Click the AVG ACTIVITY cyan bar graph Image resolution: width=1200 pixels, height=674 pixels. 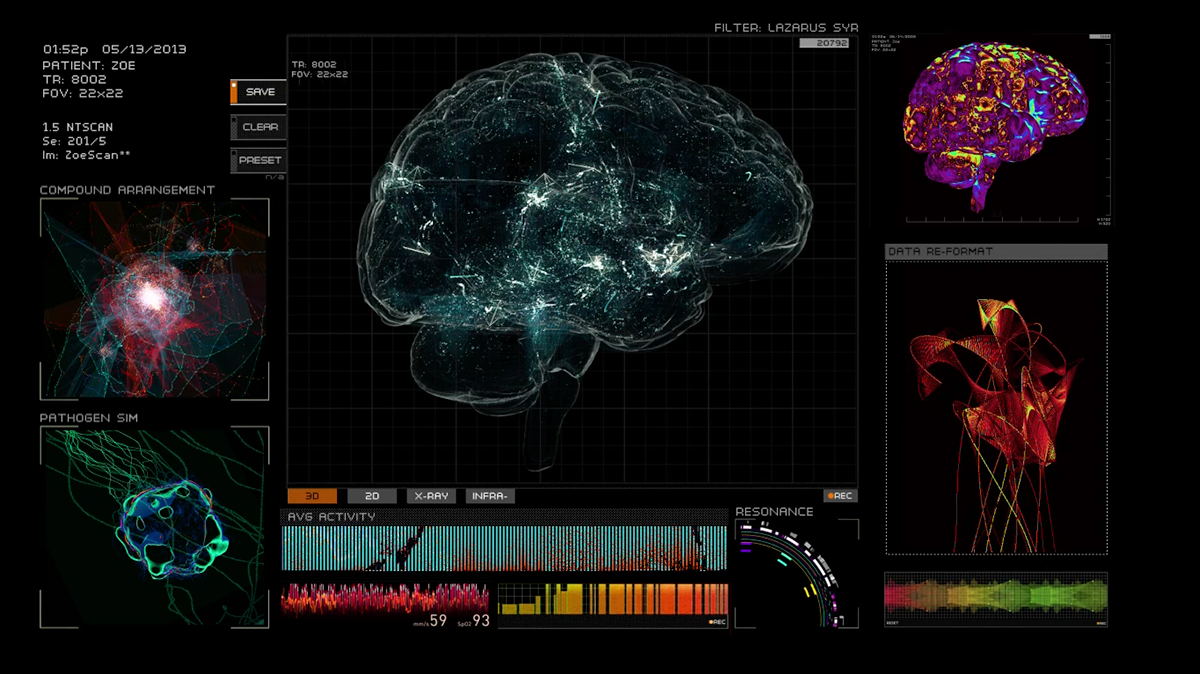pos(505,548)
